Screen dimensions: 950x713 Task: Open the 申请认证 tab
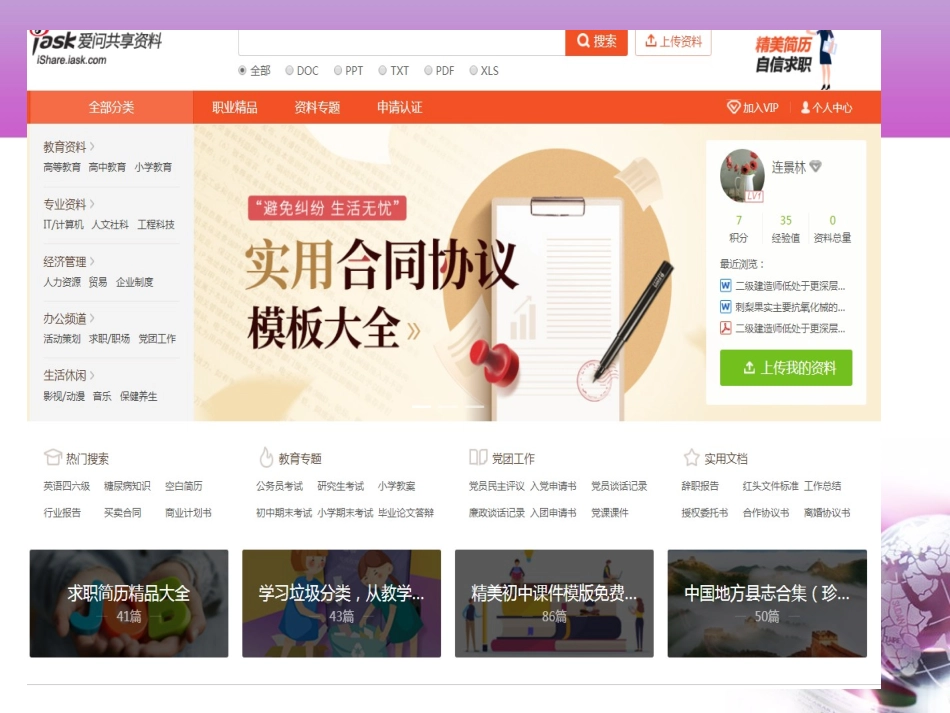point(399,107)
